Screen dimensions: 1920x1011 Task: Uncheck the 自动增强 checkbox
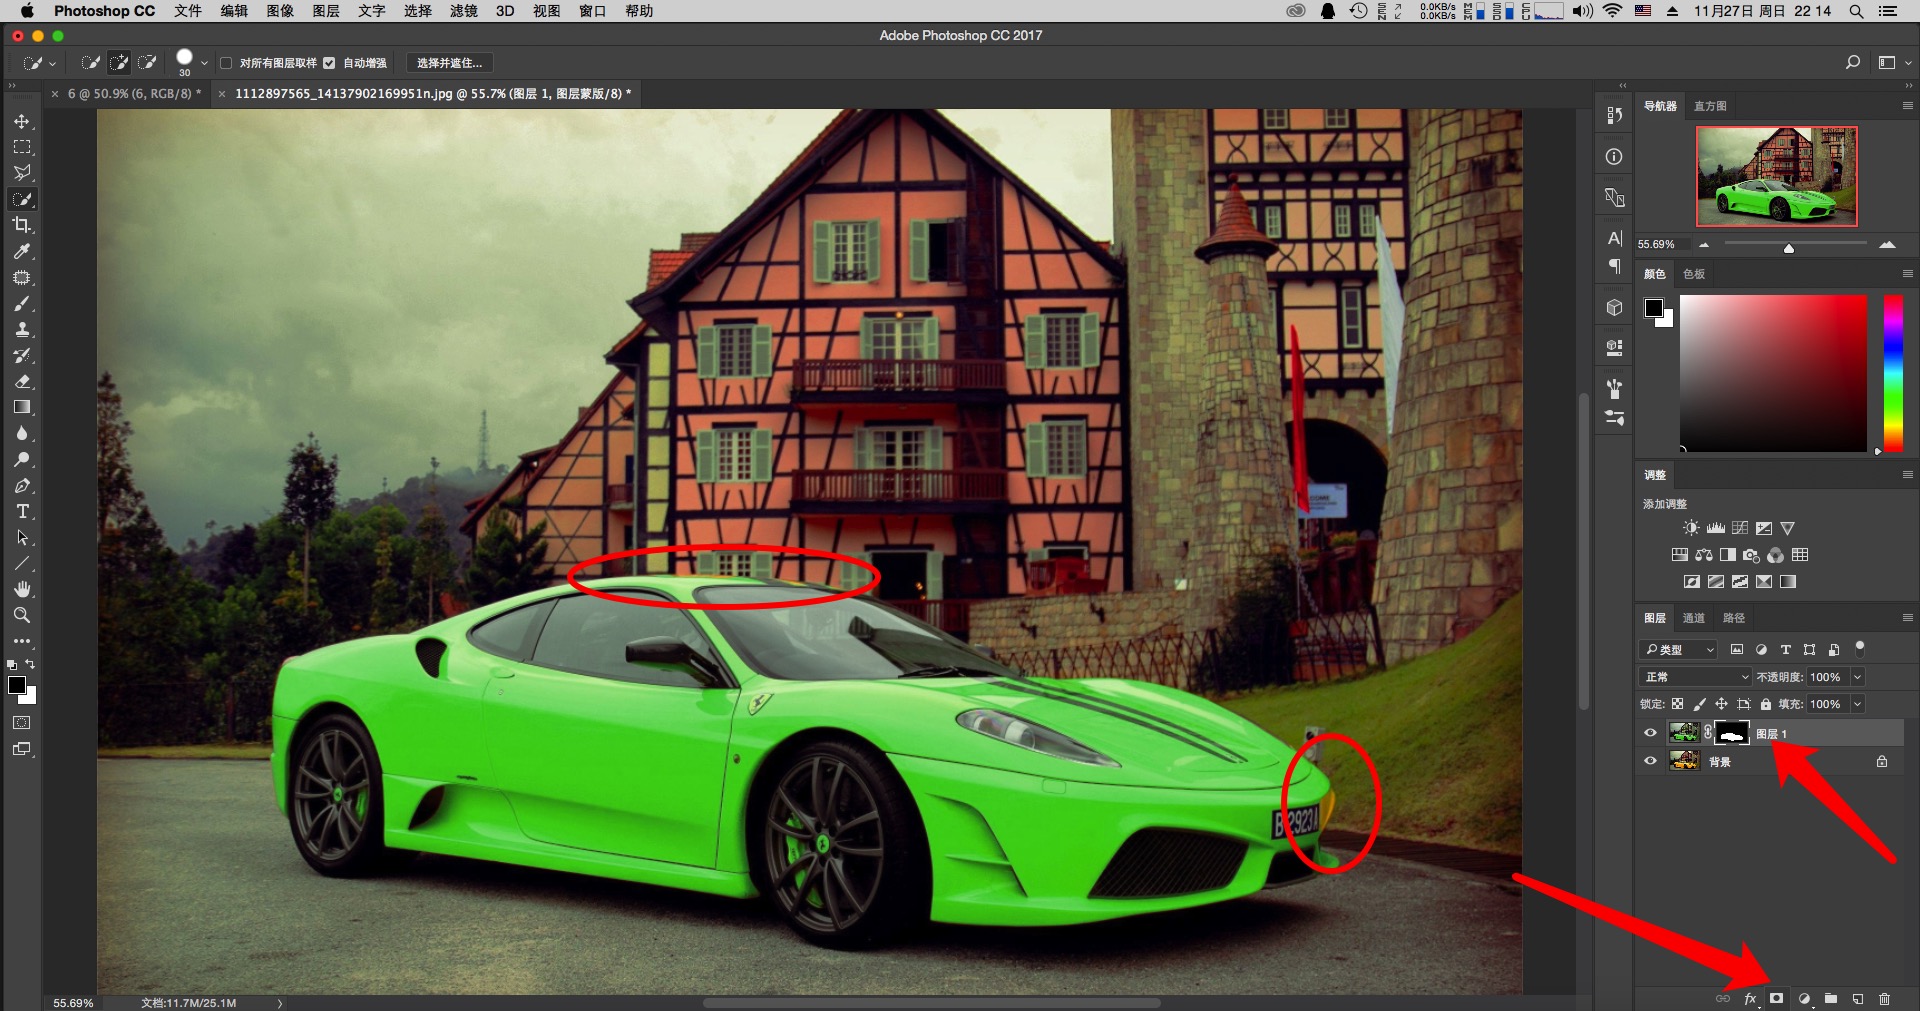329,63
